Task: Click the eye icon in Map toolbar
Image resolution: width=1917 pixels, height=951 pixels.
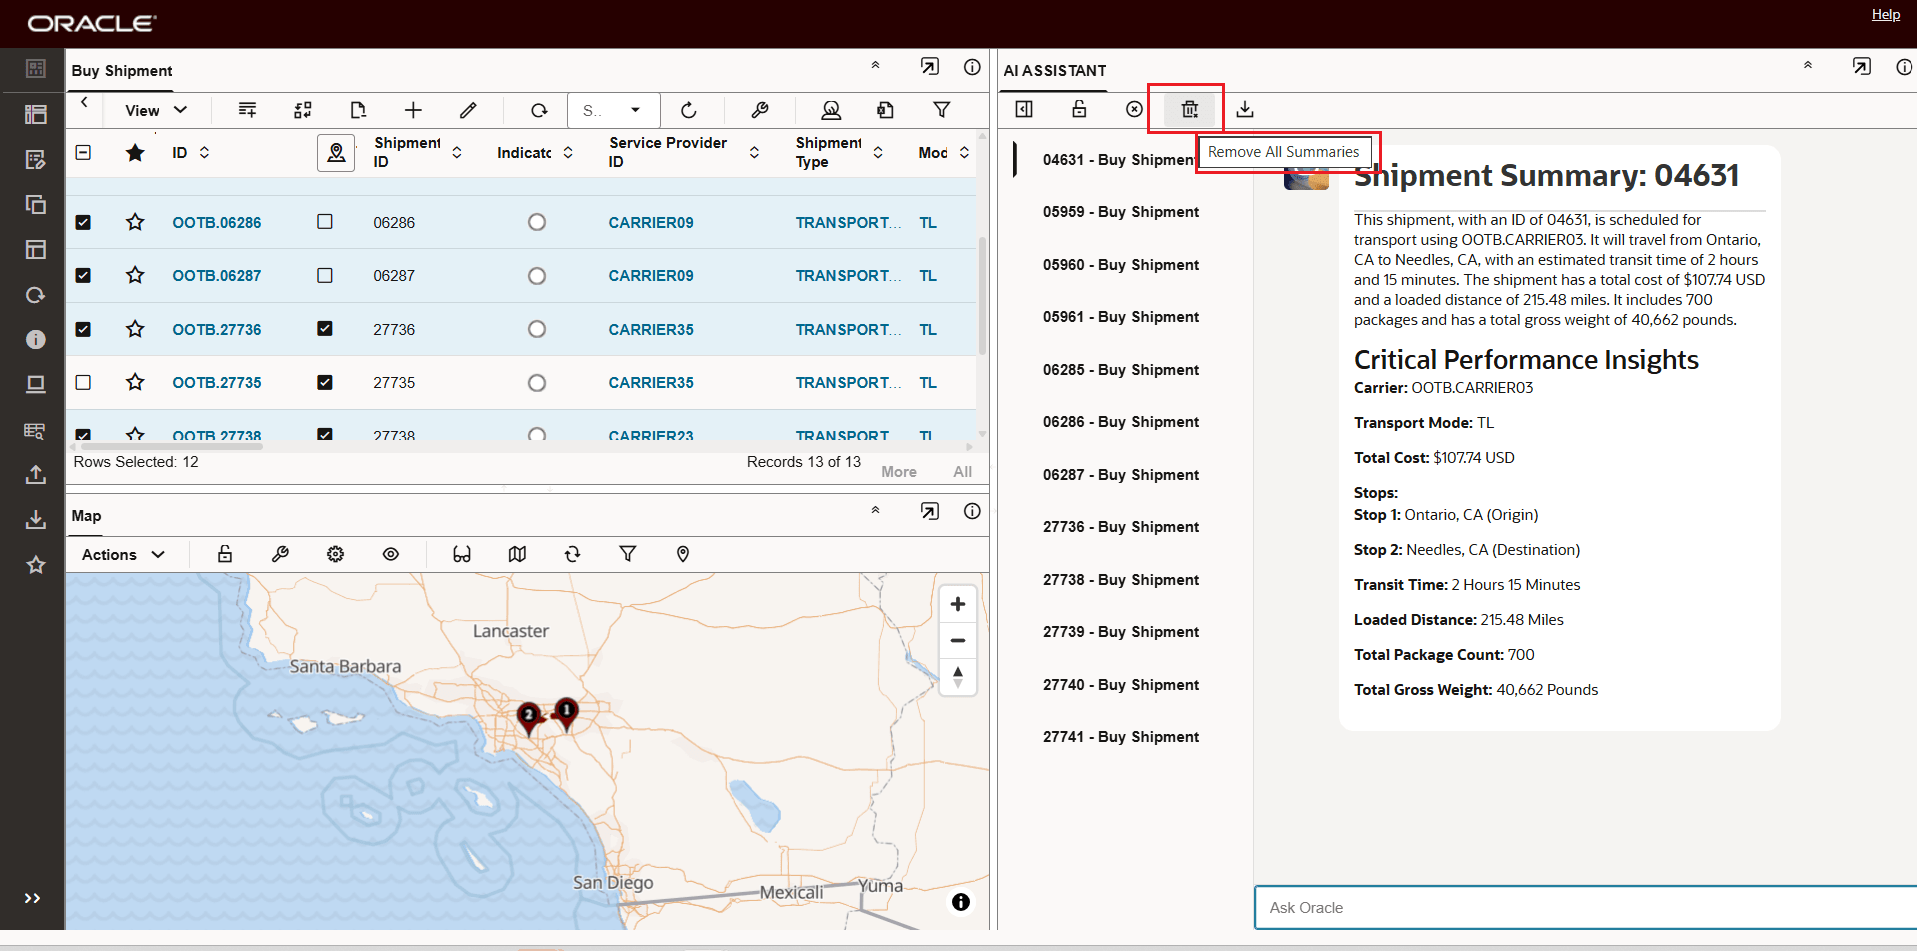Action: click(391, 554)
